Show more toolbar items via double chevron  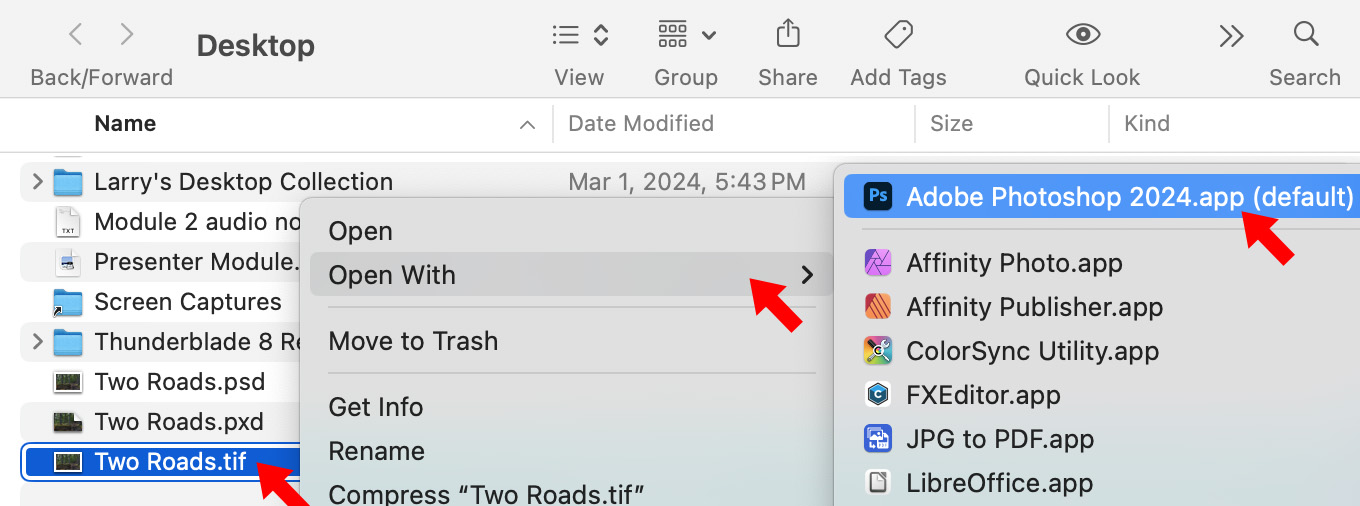1231,36
